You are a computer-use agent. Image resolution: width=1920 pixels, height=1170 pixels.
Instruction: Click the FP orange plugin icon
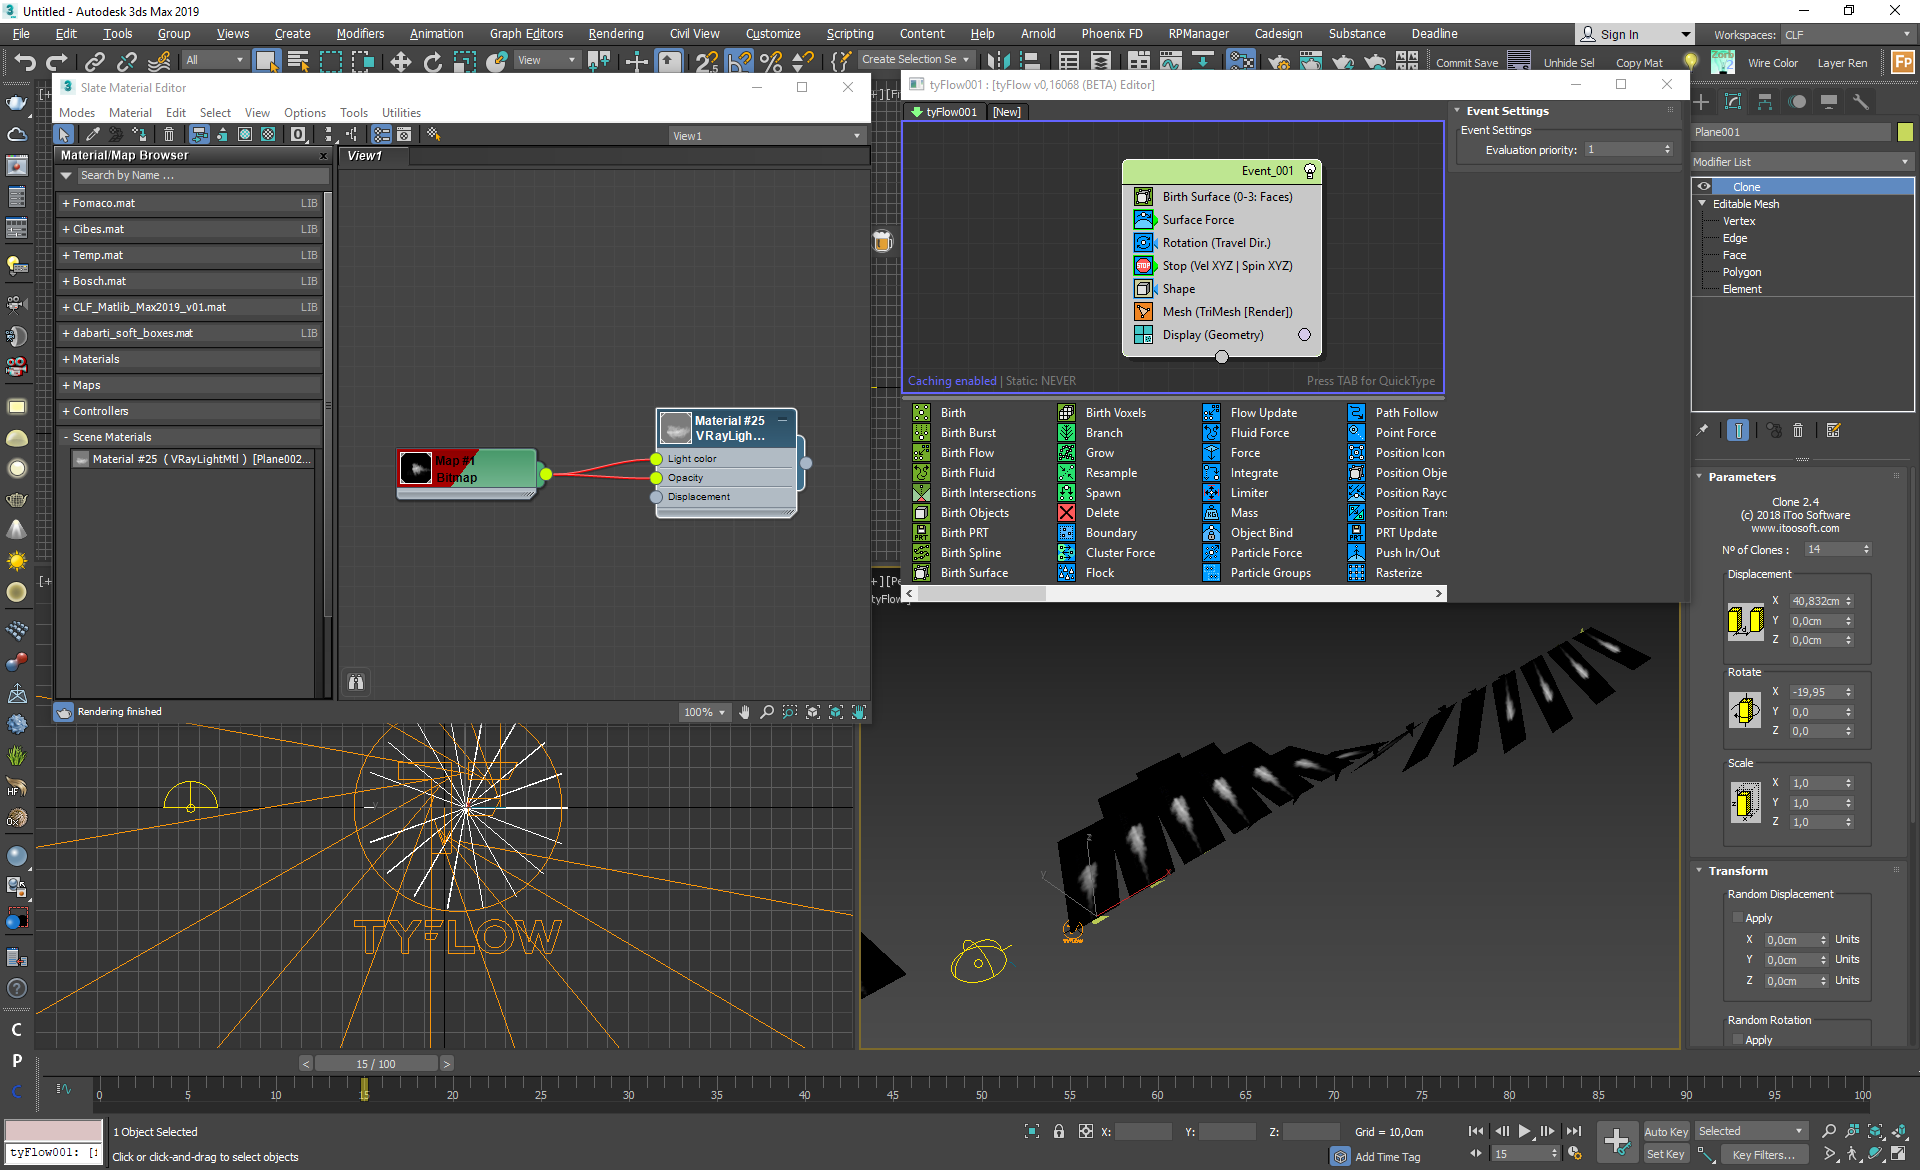pyautogui.click(x=1902, y=62)
